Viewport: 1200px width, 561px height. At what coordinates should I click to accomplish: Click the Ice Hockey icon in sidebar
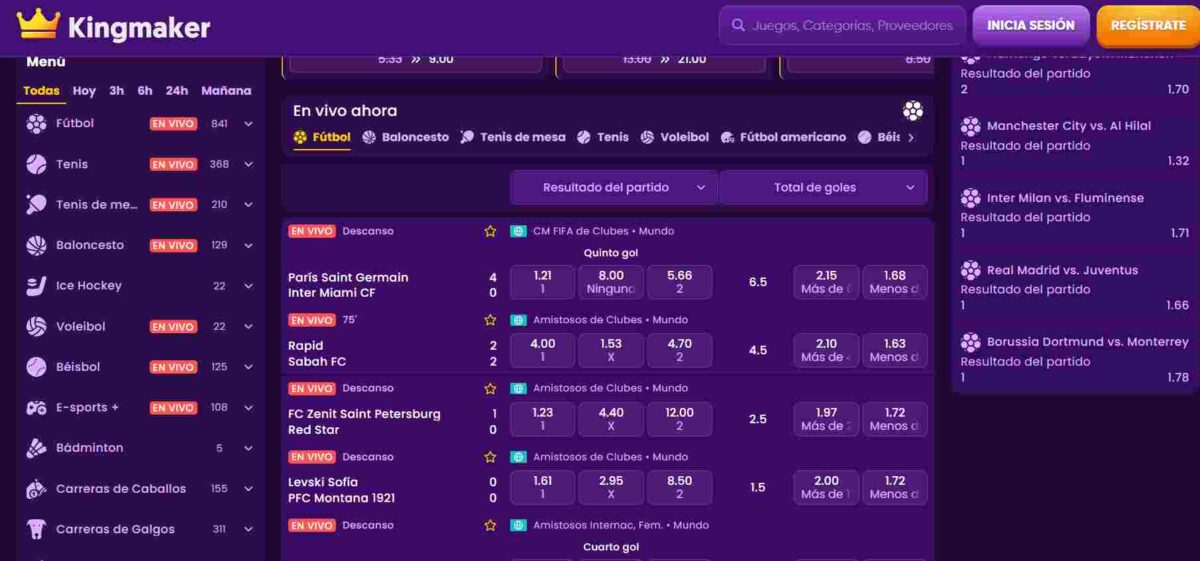[x=37, y=286]
